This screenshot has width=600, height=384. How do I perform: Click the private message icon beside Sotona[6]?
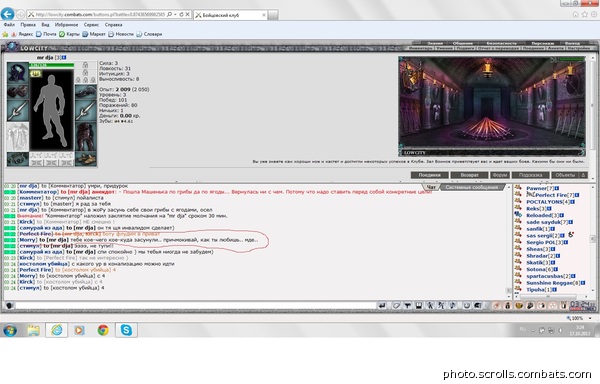(518, 269)
